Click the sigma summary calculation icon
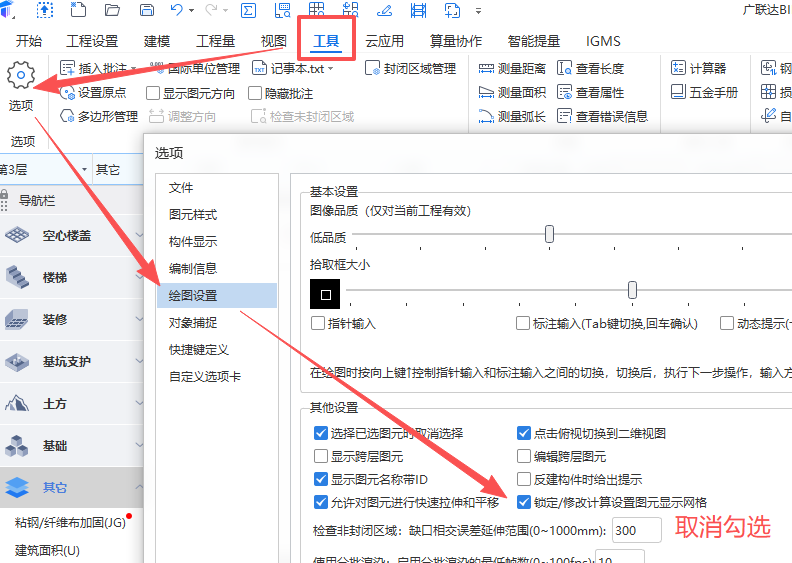Image resolution: width=792 pixels, height=563 pixels. click(x=248, y=10)
